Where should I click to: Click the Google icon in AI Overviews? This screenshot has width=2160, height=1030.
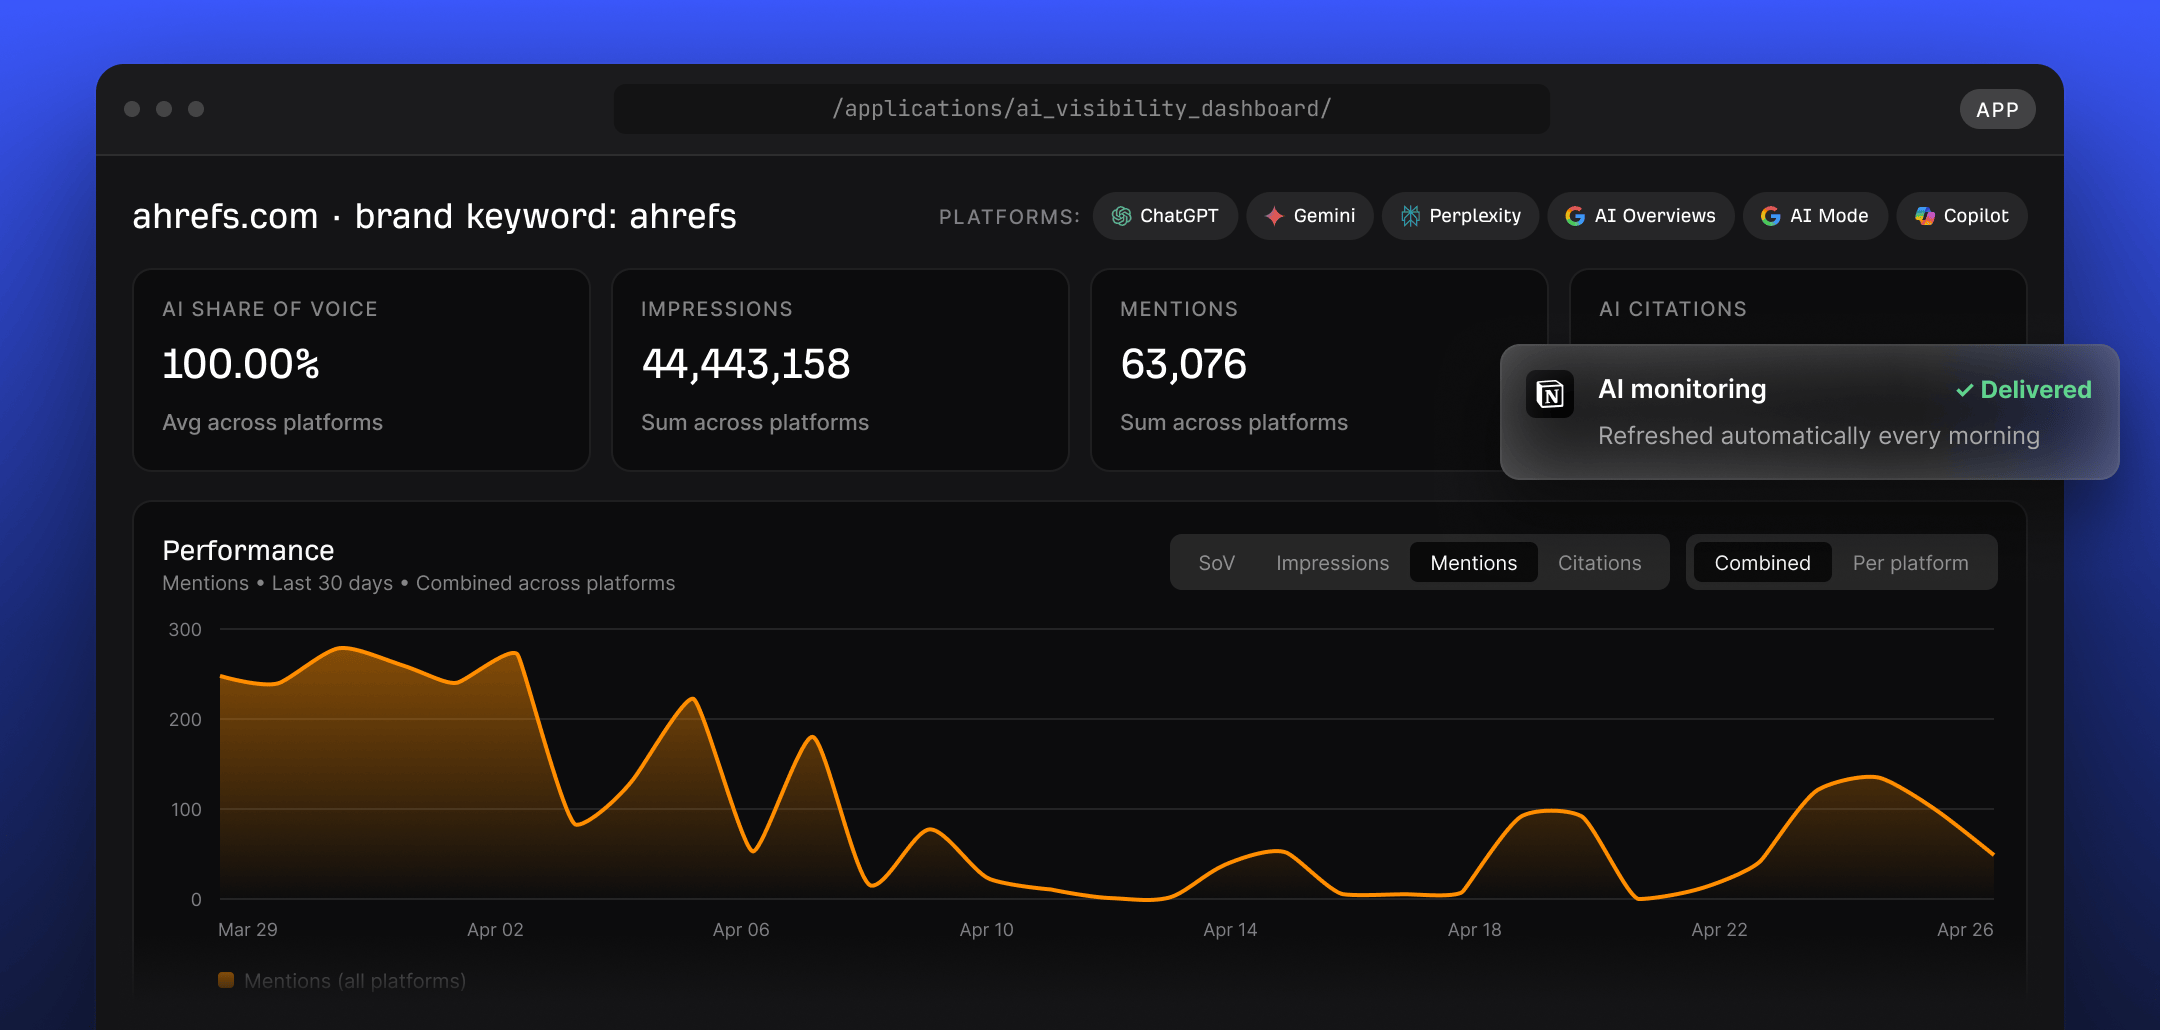coord(1575,216)
